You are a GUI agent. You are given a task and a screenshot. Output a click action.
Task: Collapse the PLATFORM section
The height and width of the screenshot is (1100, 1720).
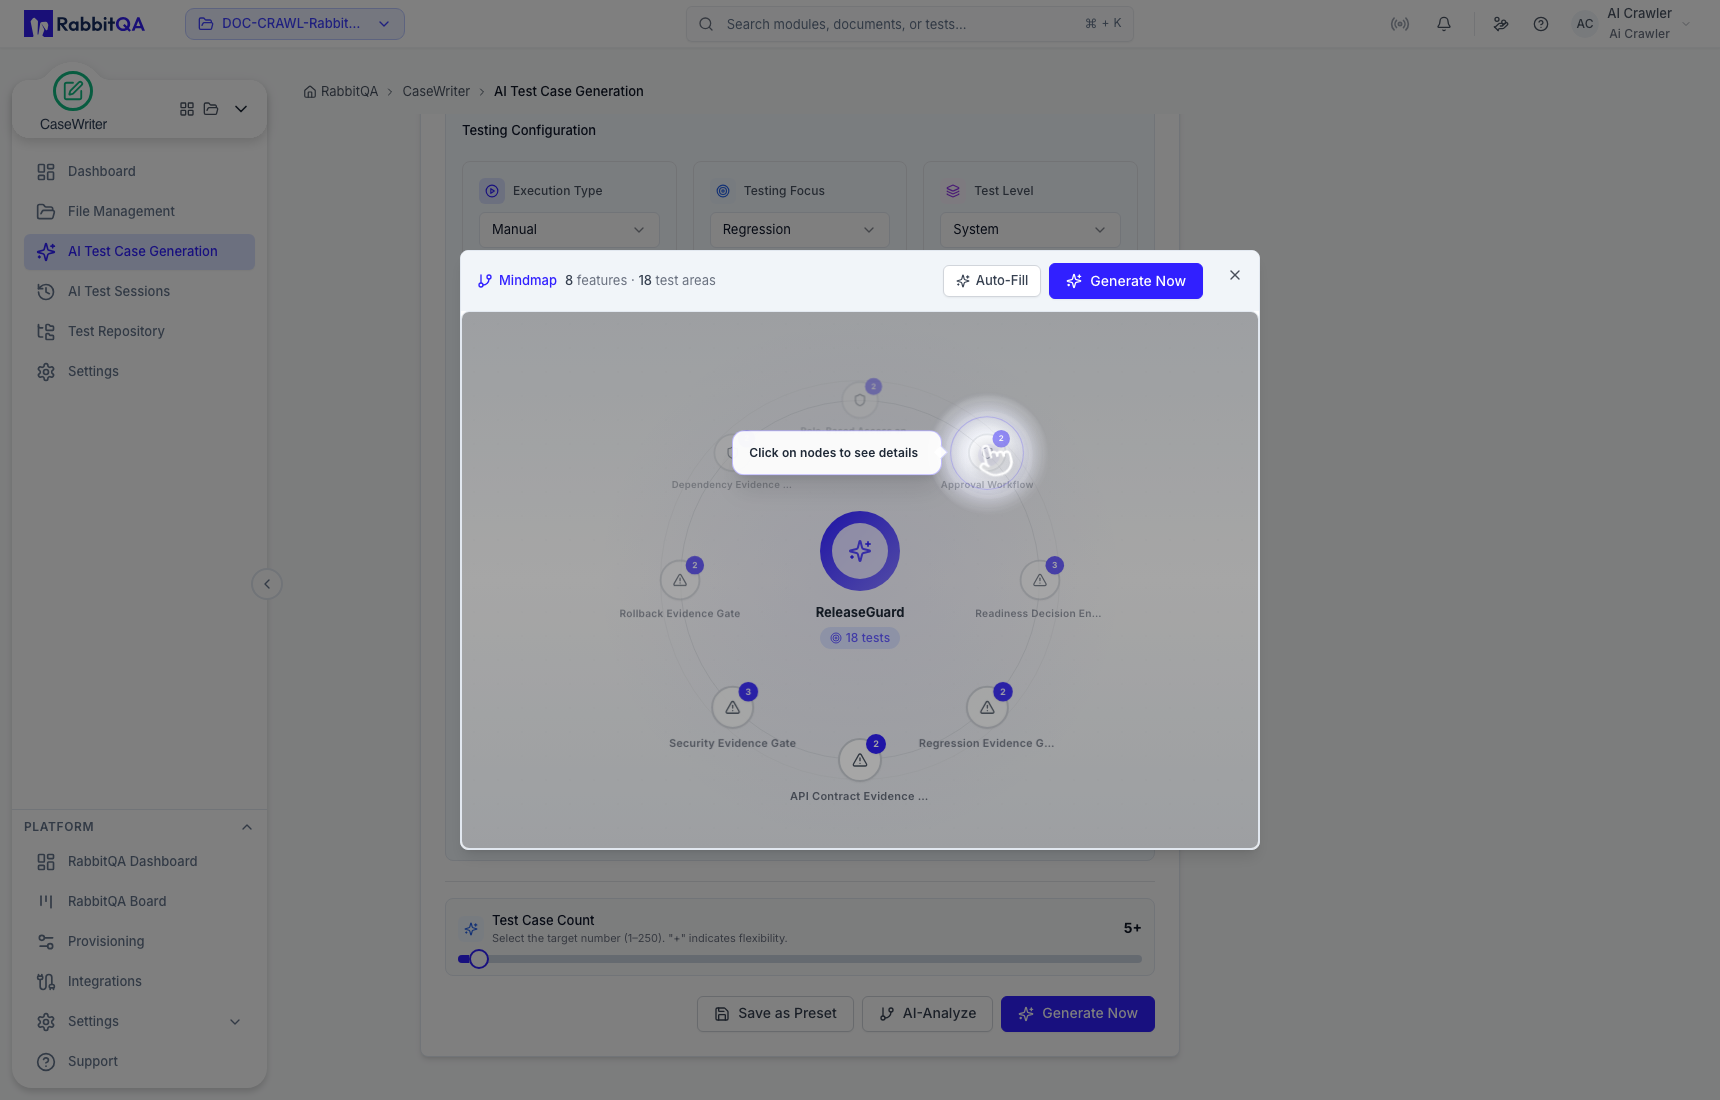click(x=247, y=827)
